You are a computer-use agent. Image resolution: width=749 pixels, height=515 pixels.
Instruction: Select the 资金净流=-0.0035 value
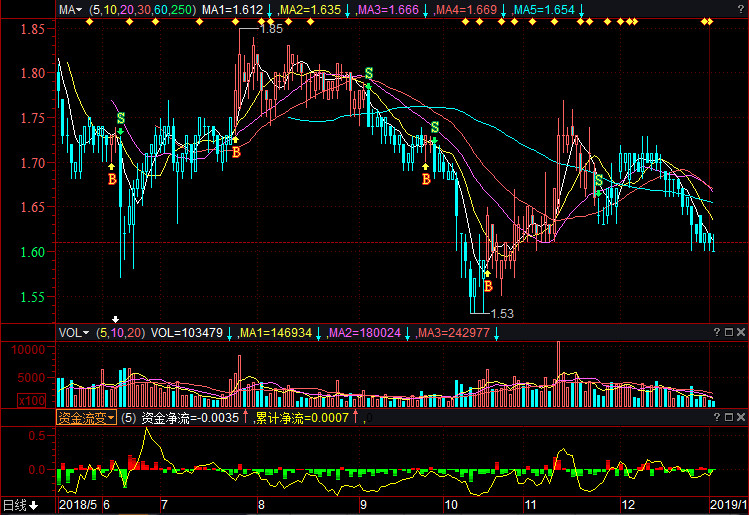tap(190, 418)
